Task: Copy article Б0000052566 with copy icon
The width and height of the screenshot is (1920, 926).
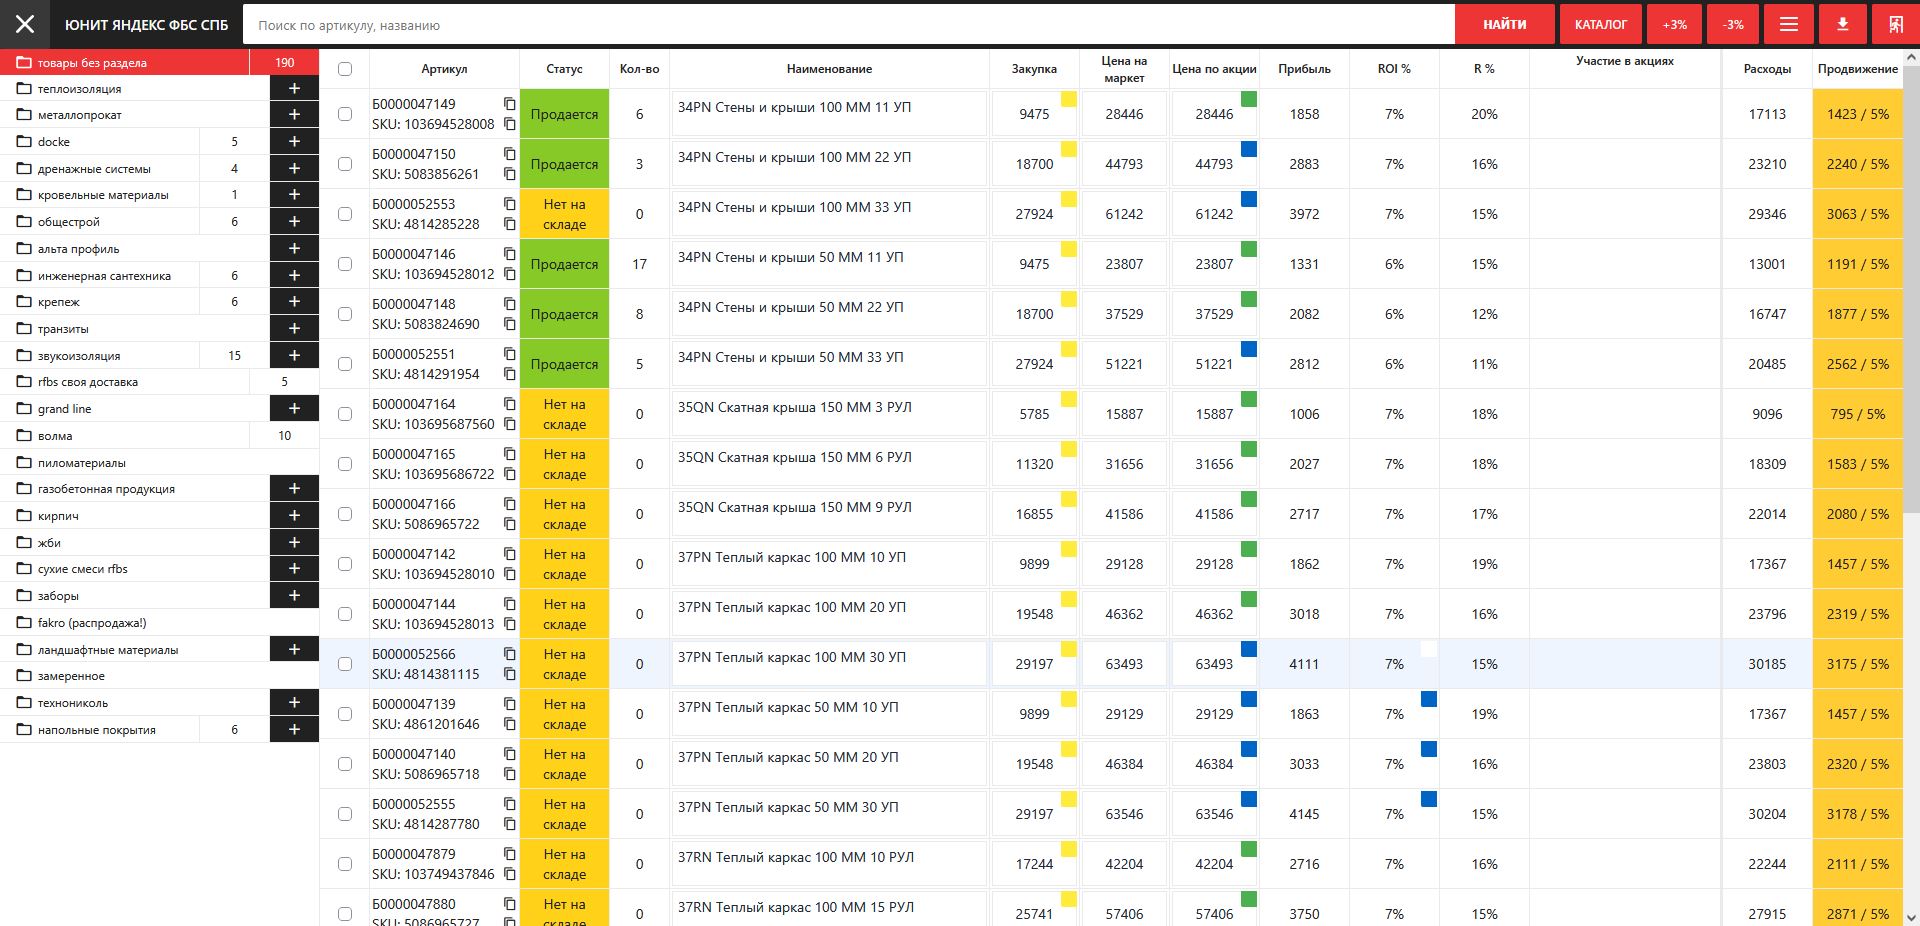Action: (509, 654)
